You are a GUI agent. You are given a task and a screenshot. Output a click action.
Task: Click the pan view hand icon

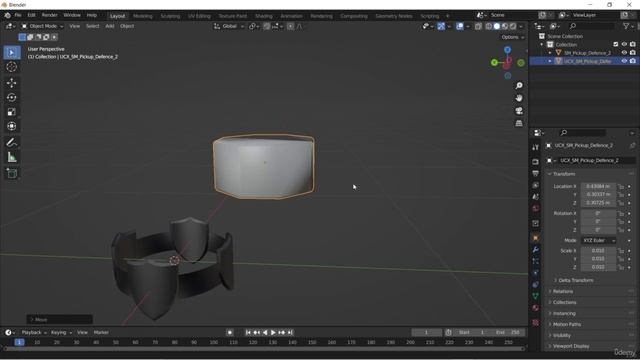coord(519,98)
